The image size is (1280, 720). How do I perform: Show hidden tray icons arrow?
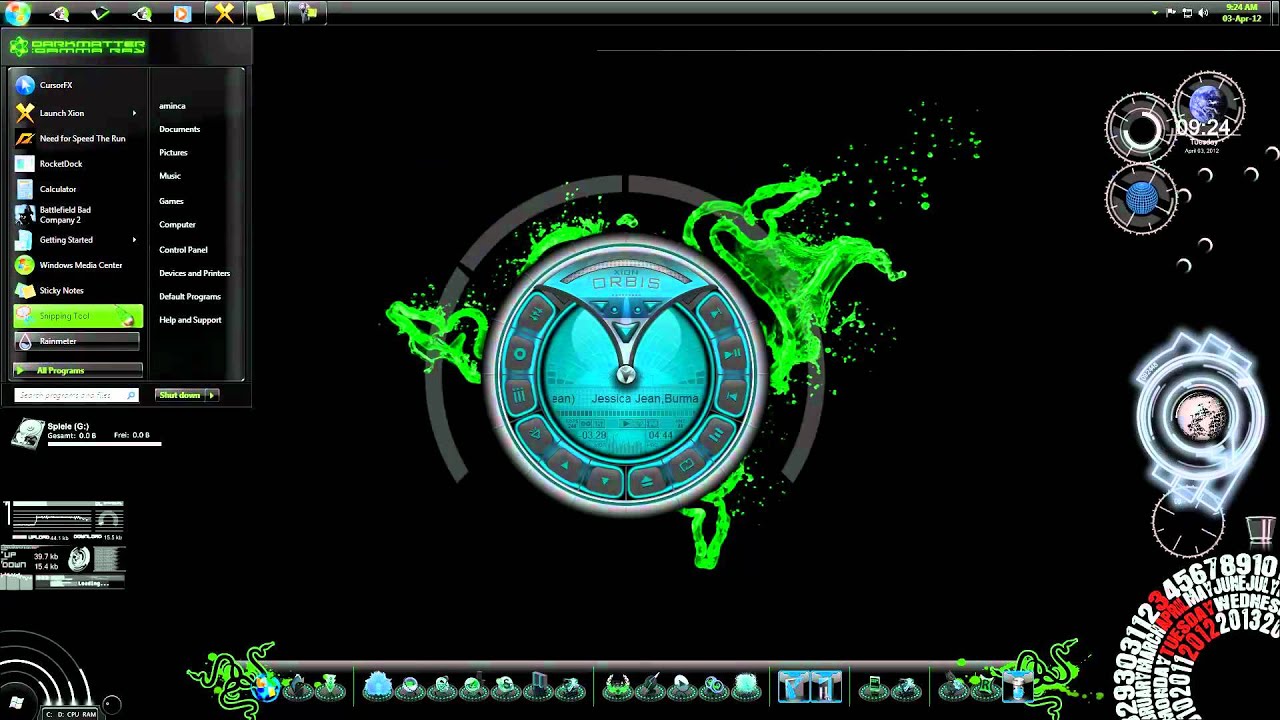(x=1155, y=13)
